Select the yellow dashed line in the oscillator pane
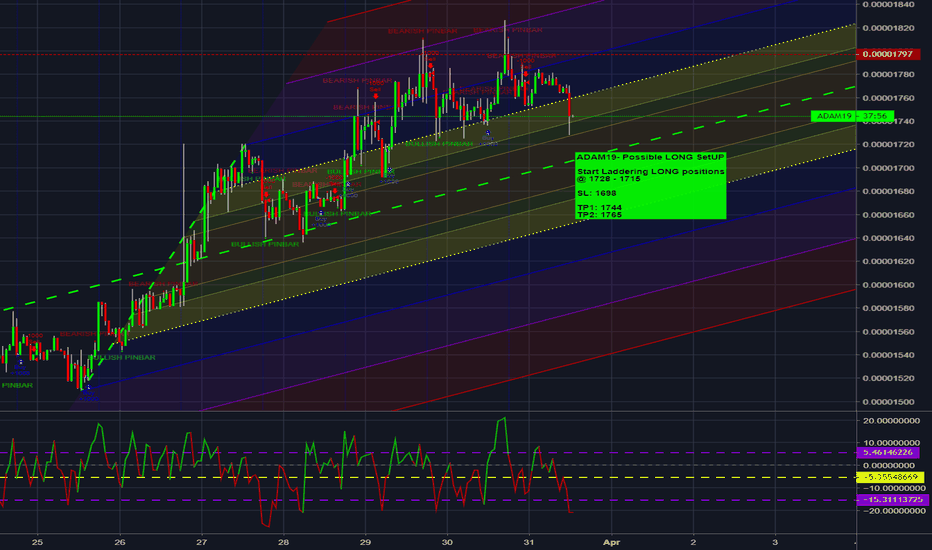This screenshot has height=550, width=932. [x=428, y=477]
